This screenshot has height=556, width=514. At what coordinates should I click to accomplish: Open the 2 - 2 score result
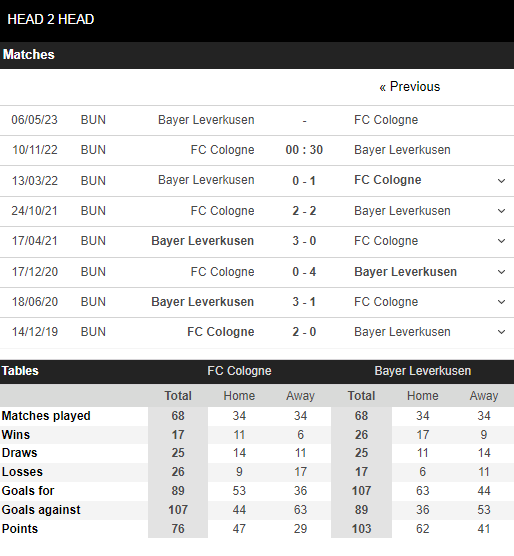pos(304,211)
